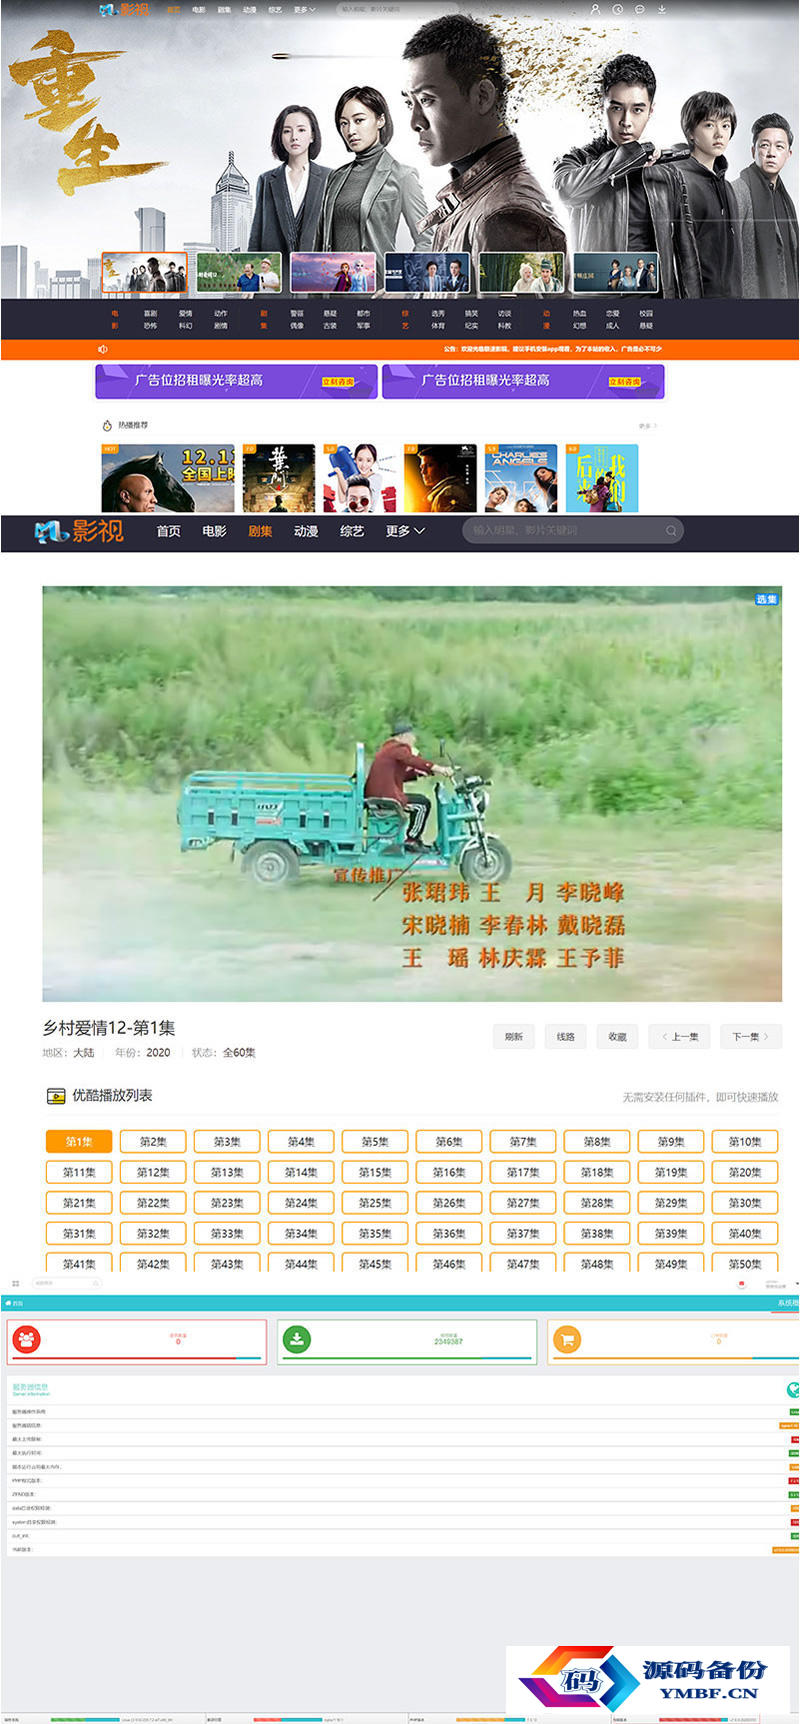Click the right 广告位招租 purple banner

click(x=523, y=381)
